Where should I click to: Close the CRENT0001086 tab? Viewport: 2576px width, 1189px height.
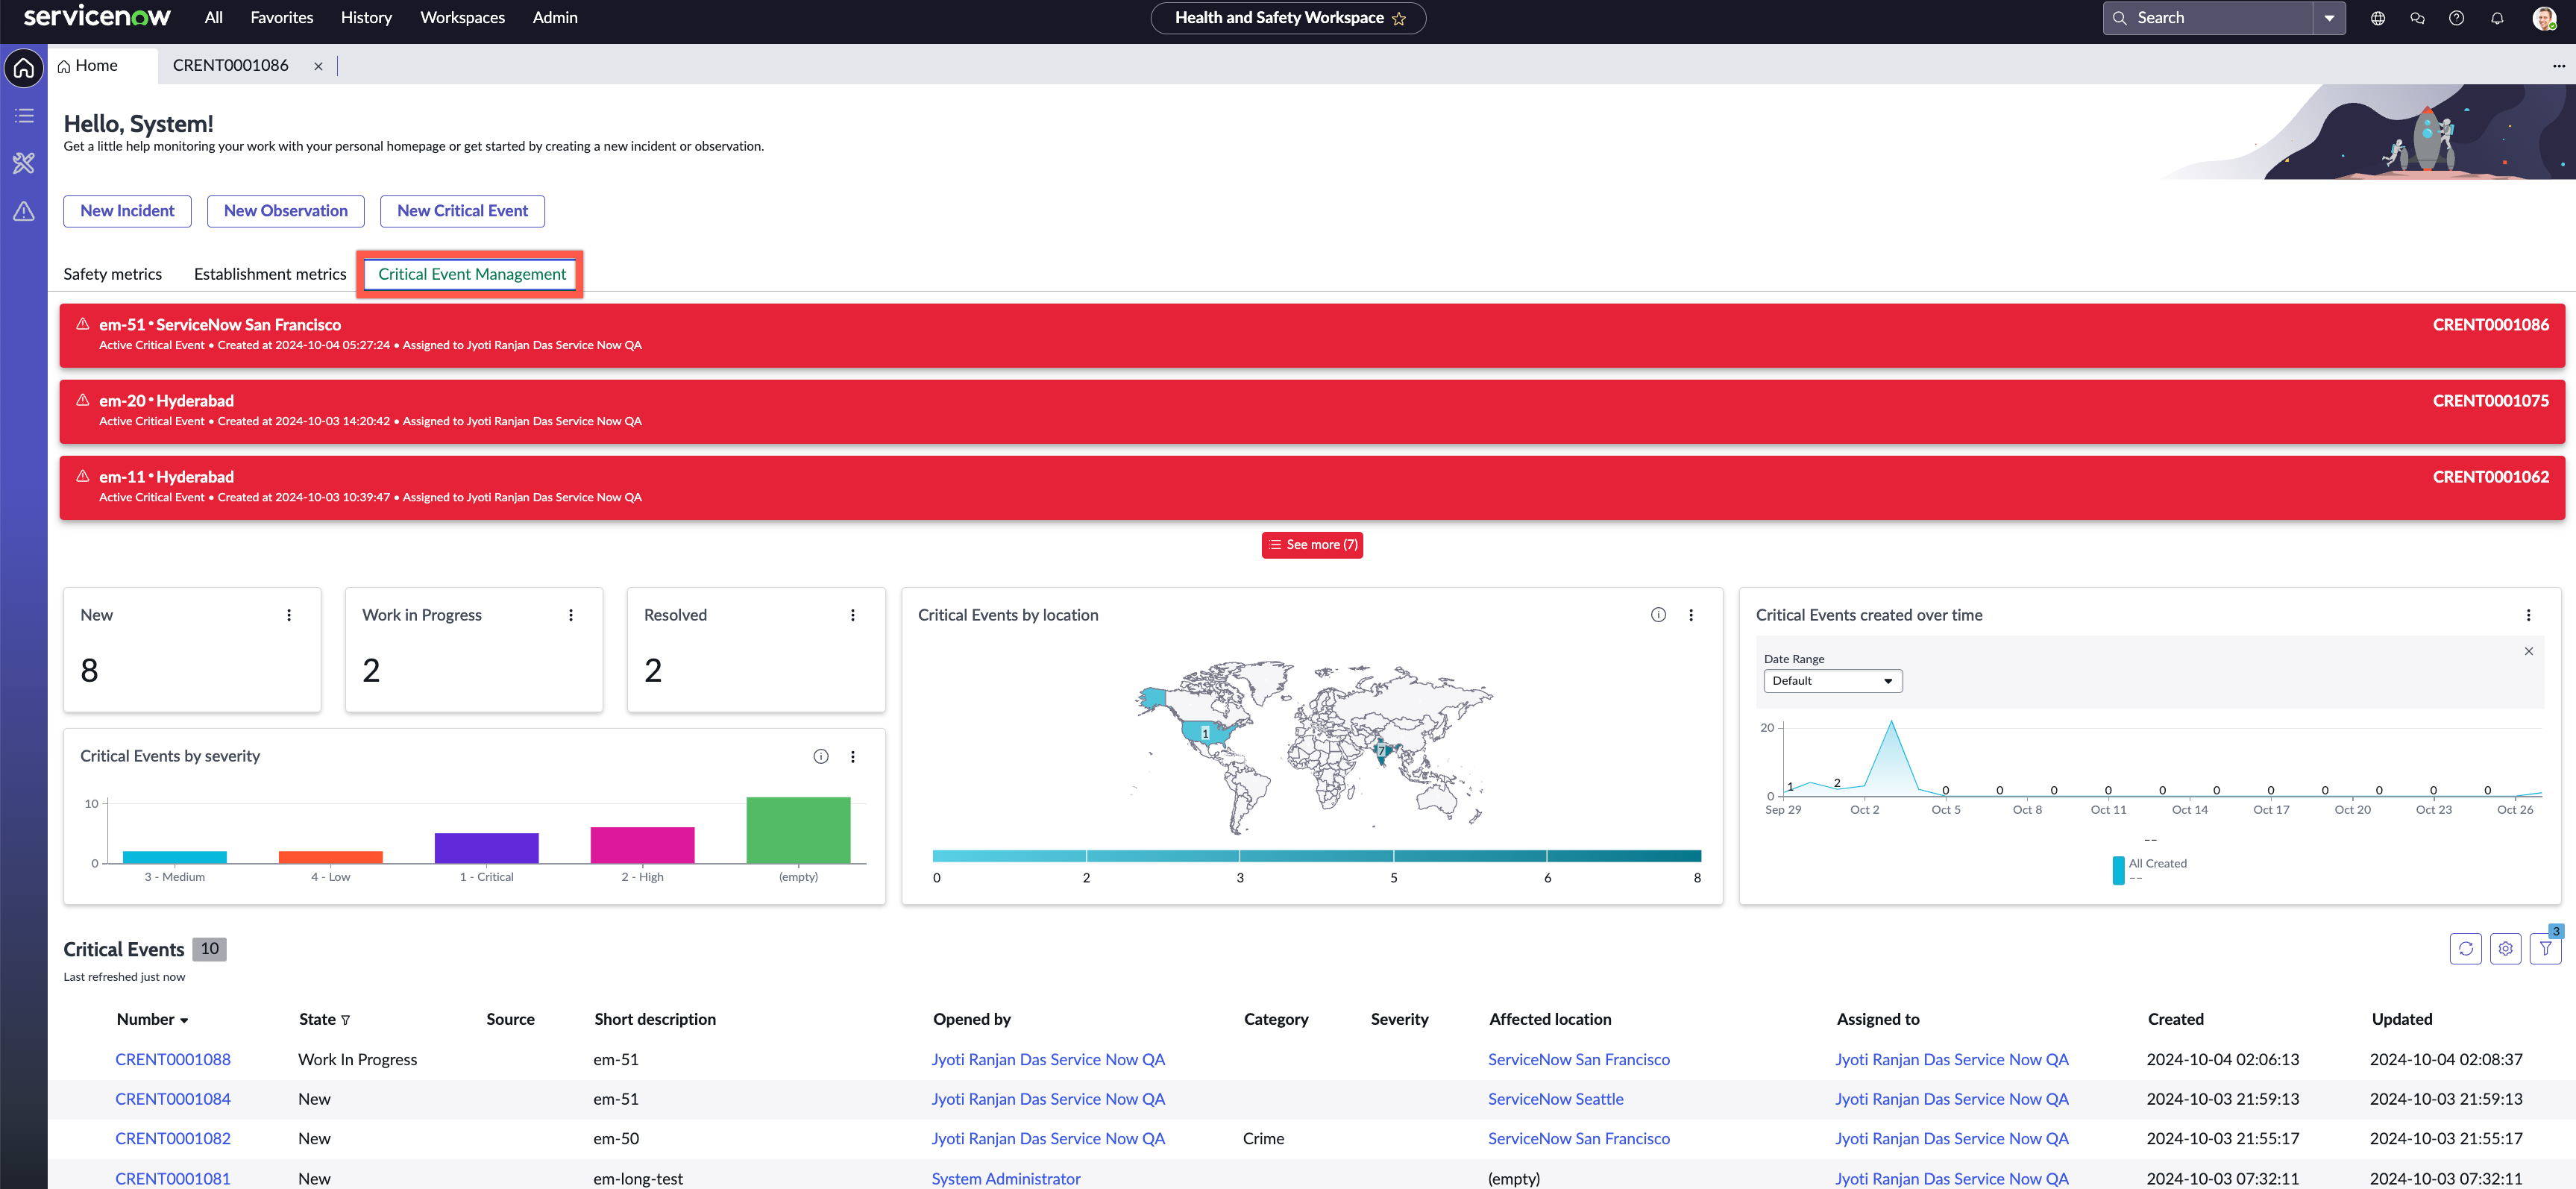coord(318,66)
